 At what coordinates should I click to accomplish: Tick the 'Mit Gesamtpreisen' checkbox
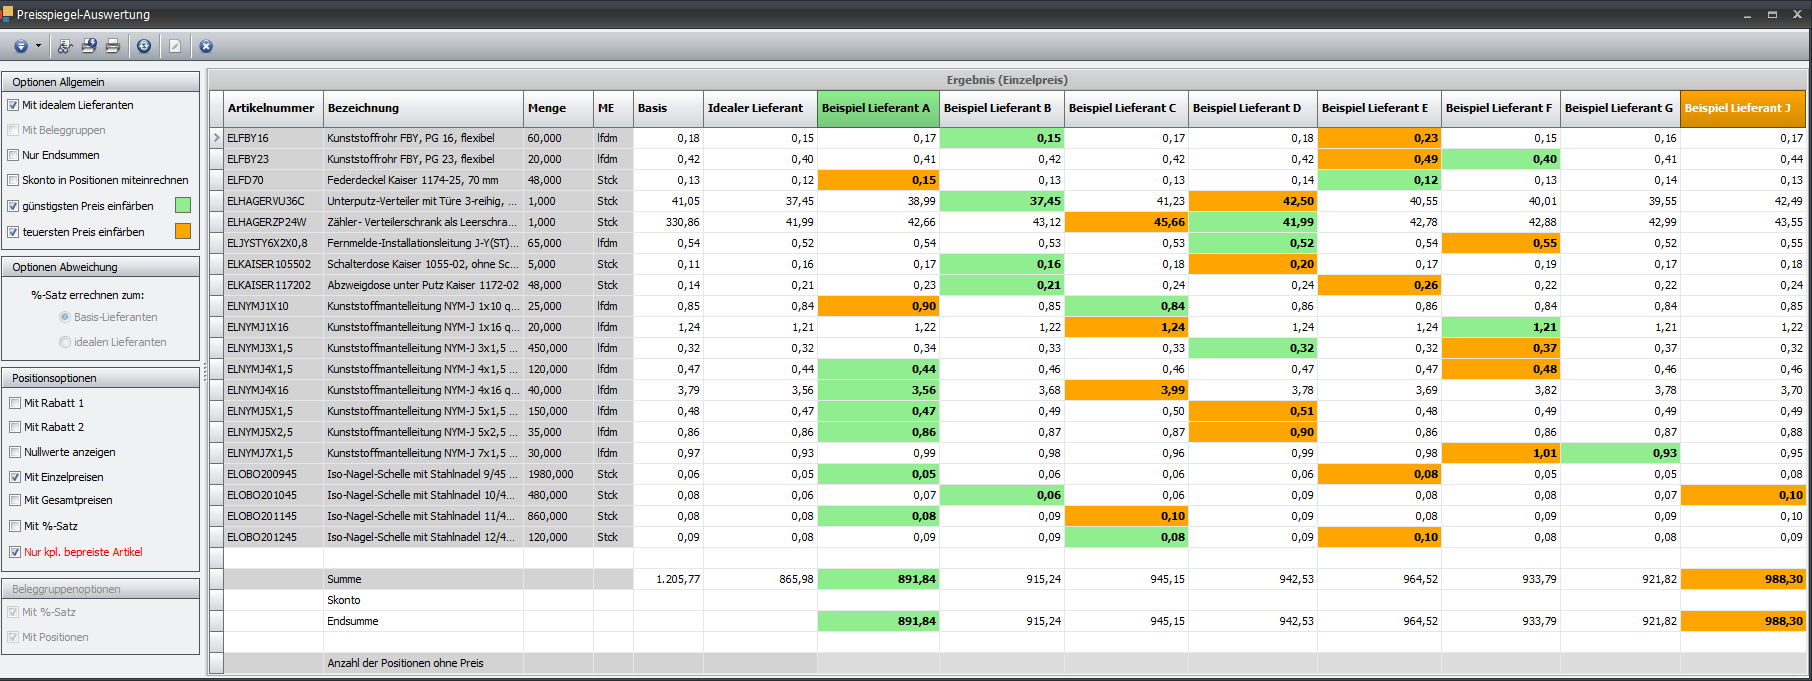point(15,500)
